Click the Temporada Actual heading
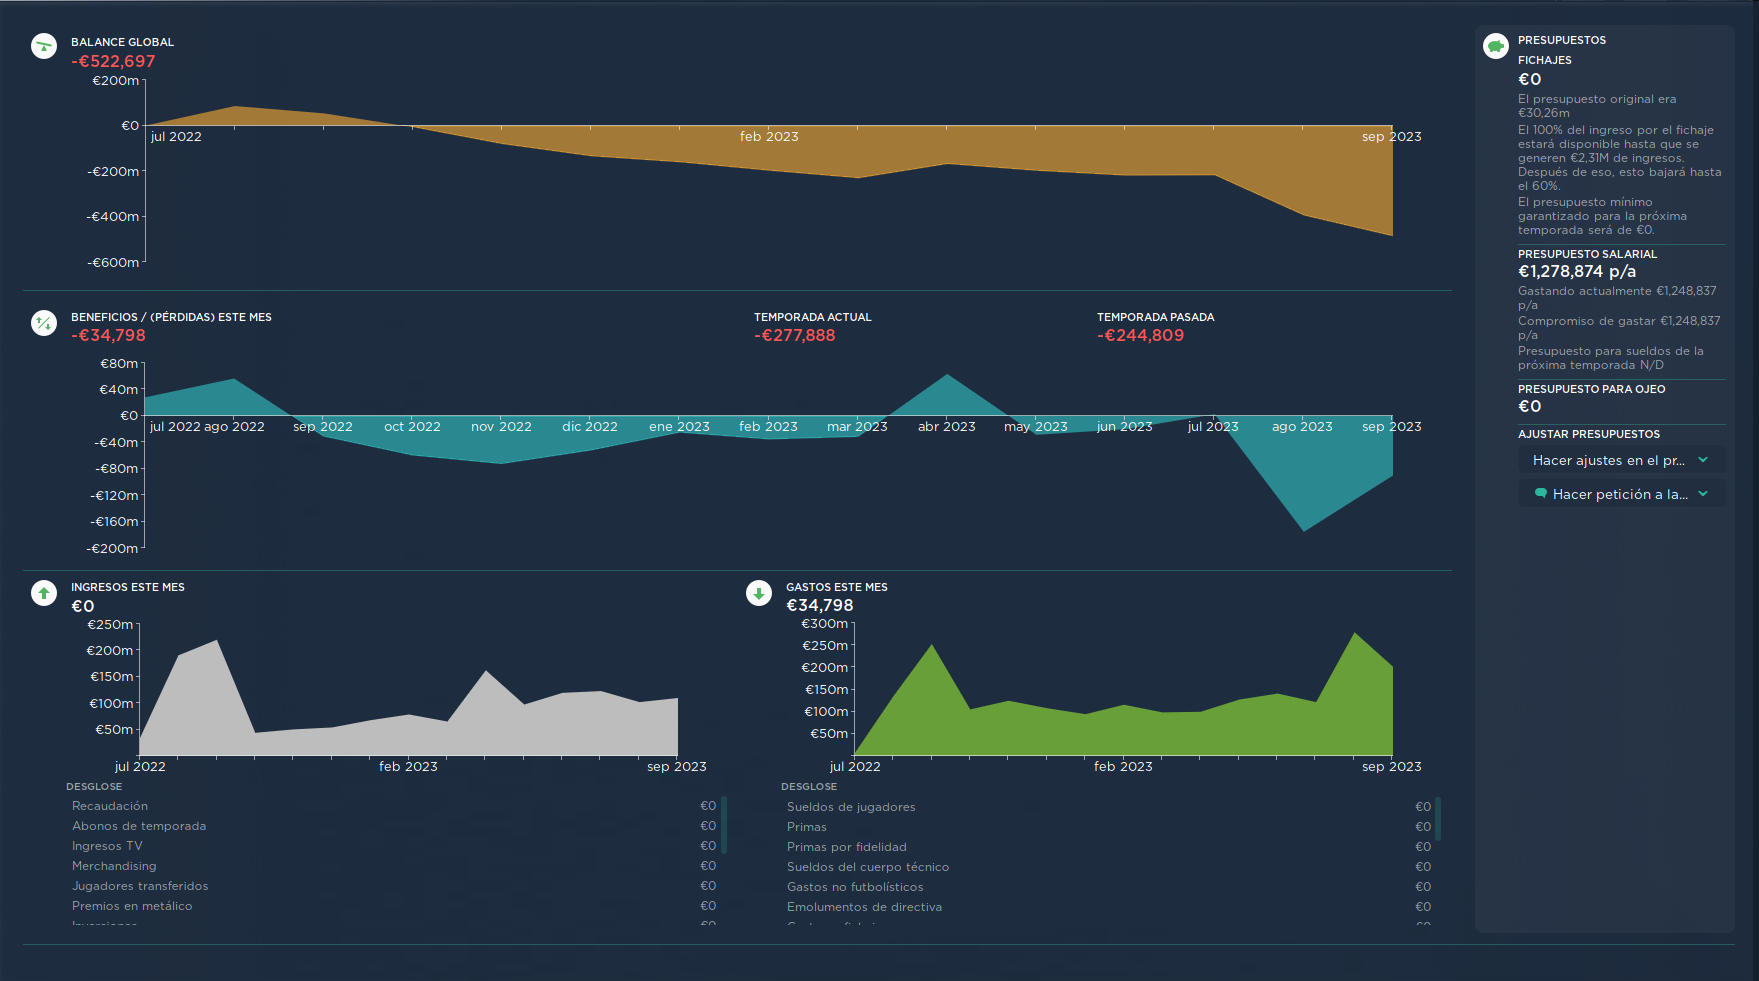 (812, 317)
